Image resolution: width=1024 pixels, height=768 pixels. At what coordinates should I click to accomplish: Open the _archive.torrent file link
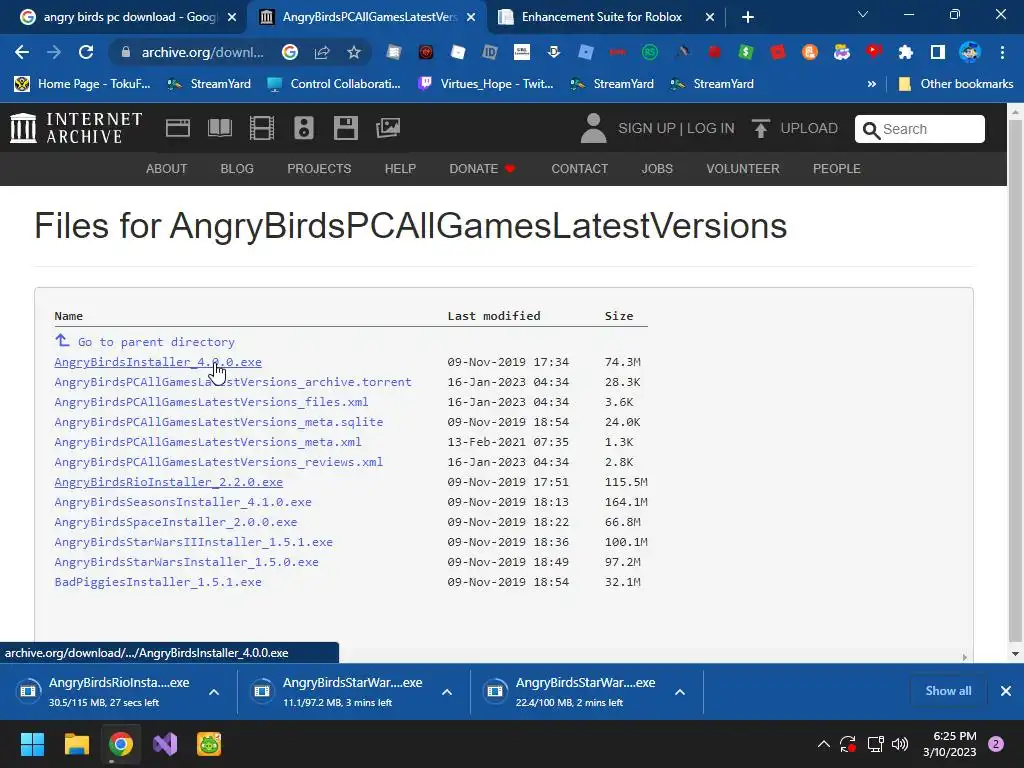pyautogui.click(x=233, y=382)
